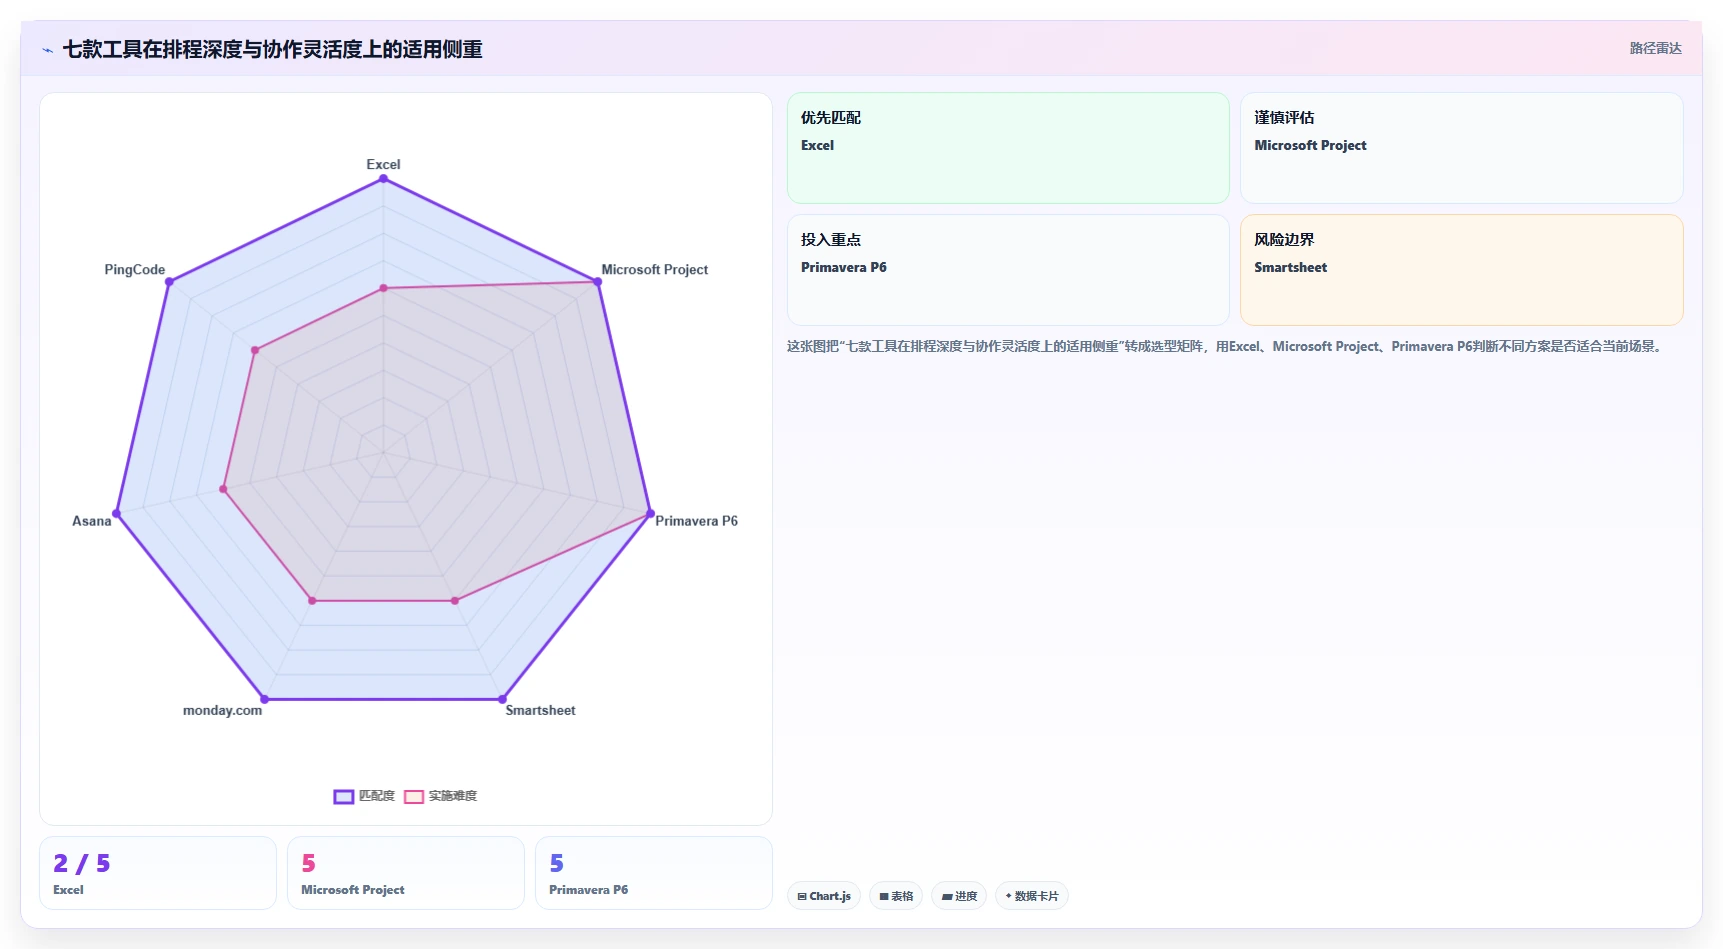Click the Primavera P6 outer data point
The width and height of the screenshot is (1723, 949).
click(650, 514)
